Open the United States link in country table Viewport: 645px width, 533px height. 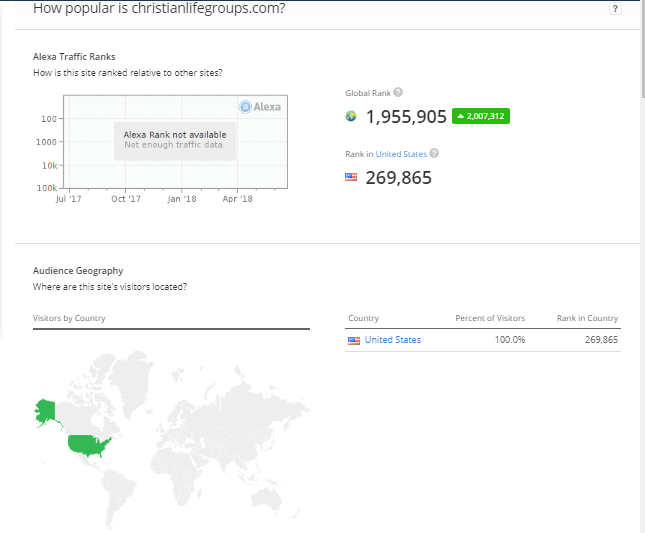[x=393, y=340]
